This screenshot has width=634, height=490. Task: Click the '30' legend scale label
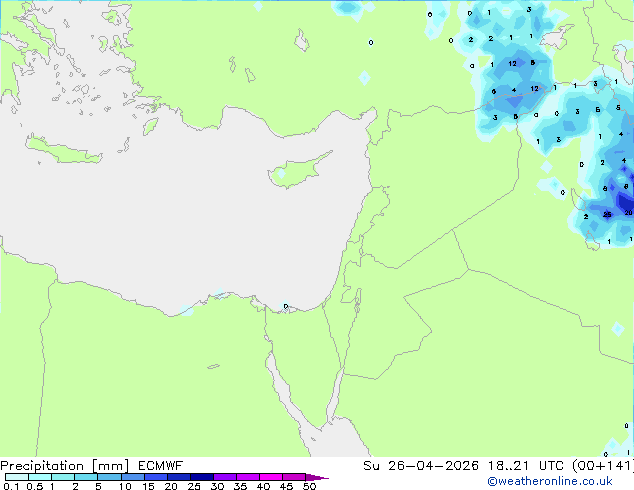217,486
